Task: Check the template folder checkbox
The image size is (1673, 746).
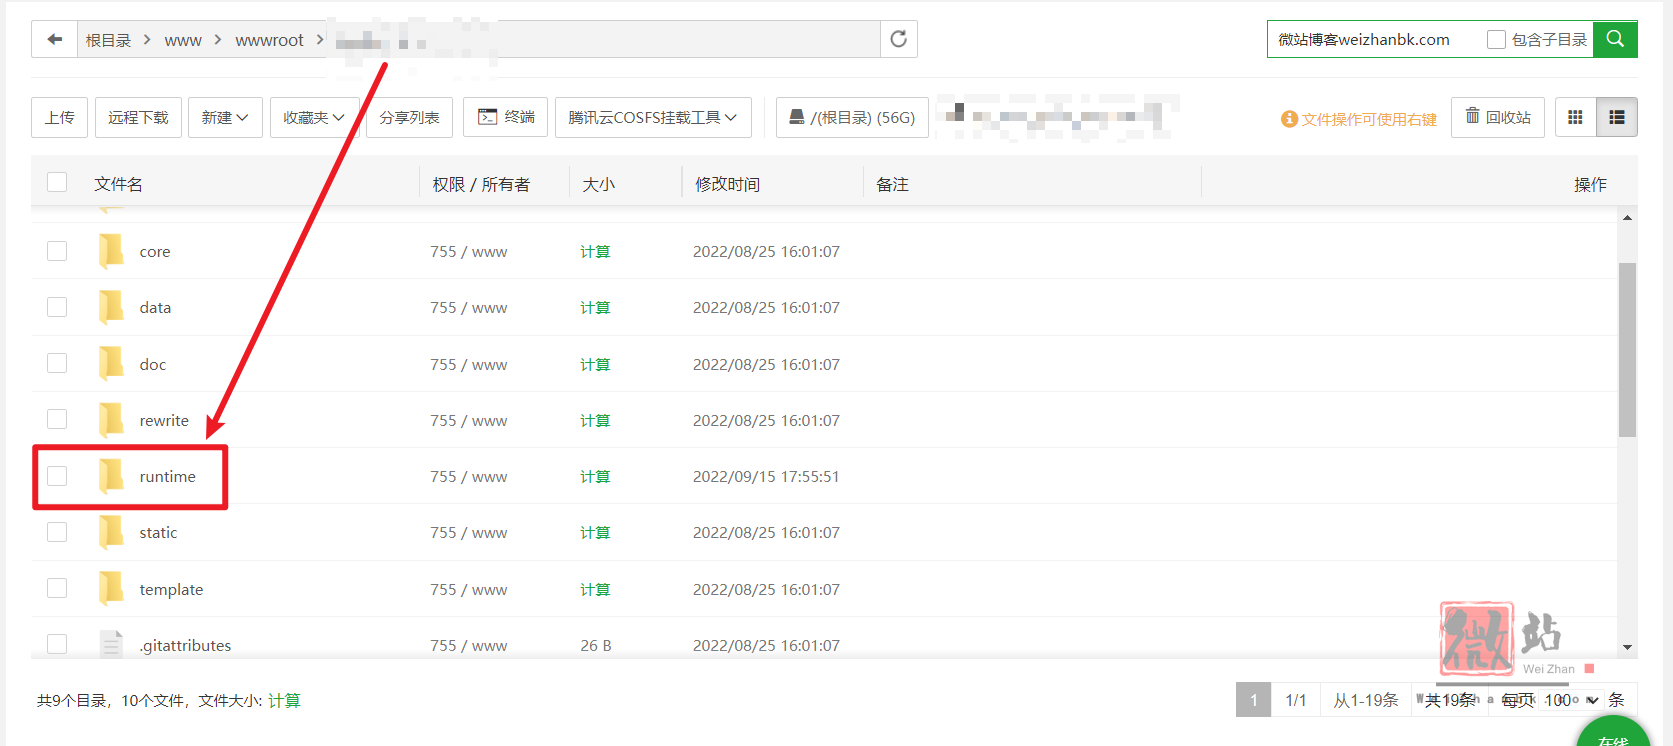Action: click(57, 588)
